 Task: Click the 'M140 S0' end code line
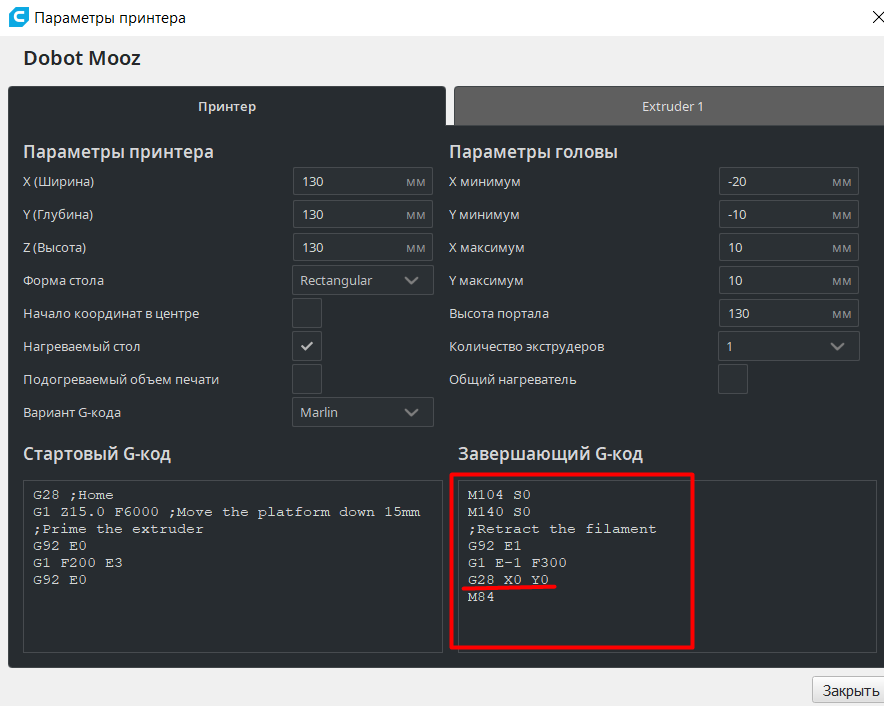tap(499, 512)
